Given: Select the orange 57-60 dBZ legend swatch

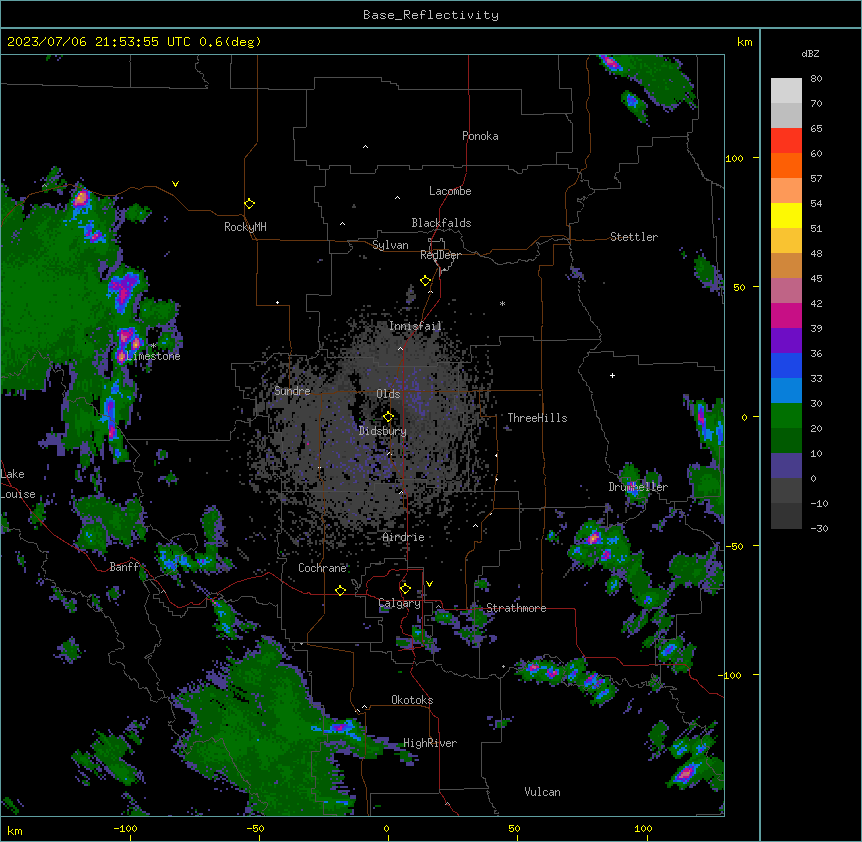Looking at the screenshot, I should 786,165.
